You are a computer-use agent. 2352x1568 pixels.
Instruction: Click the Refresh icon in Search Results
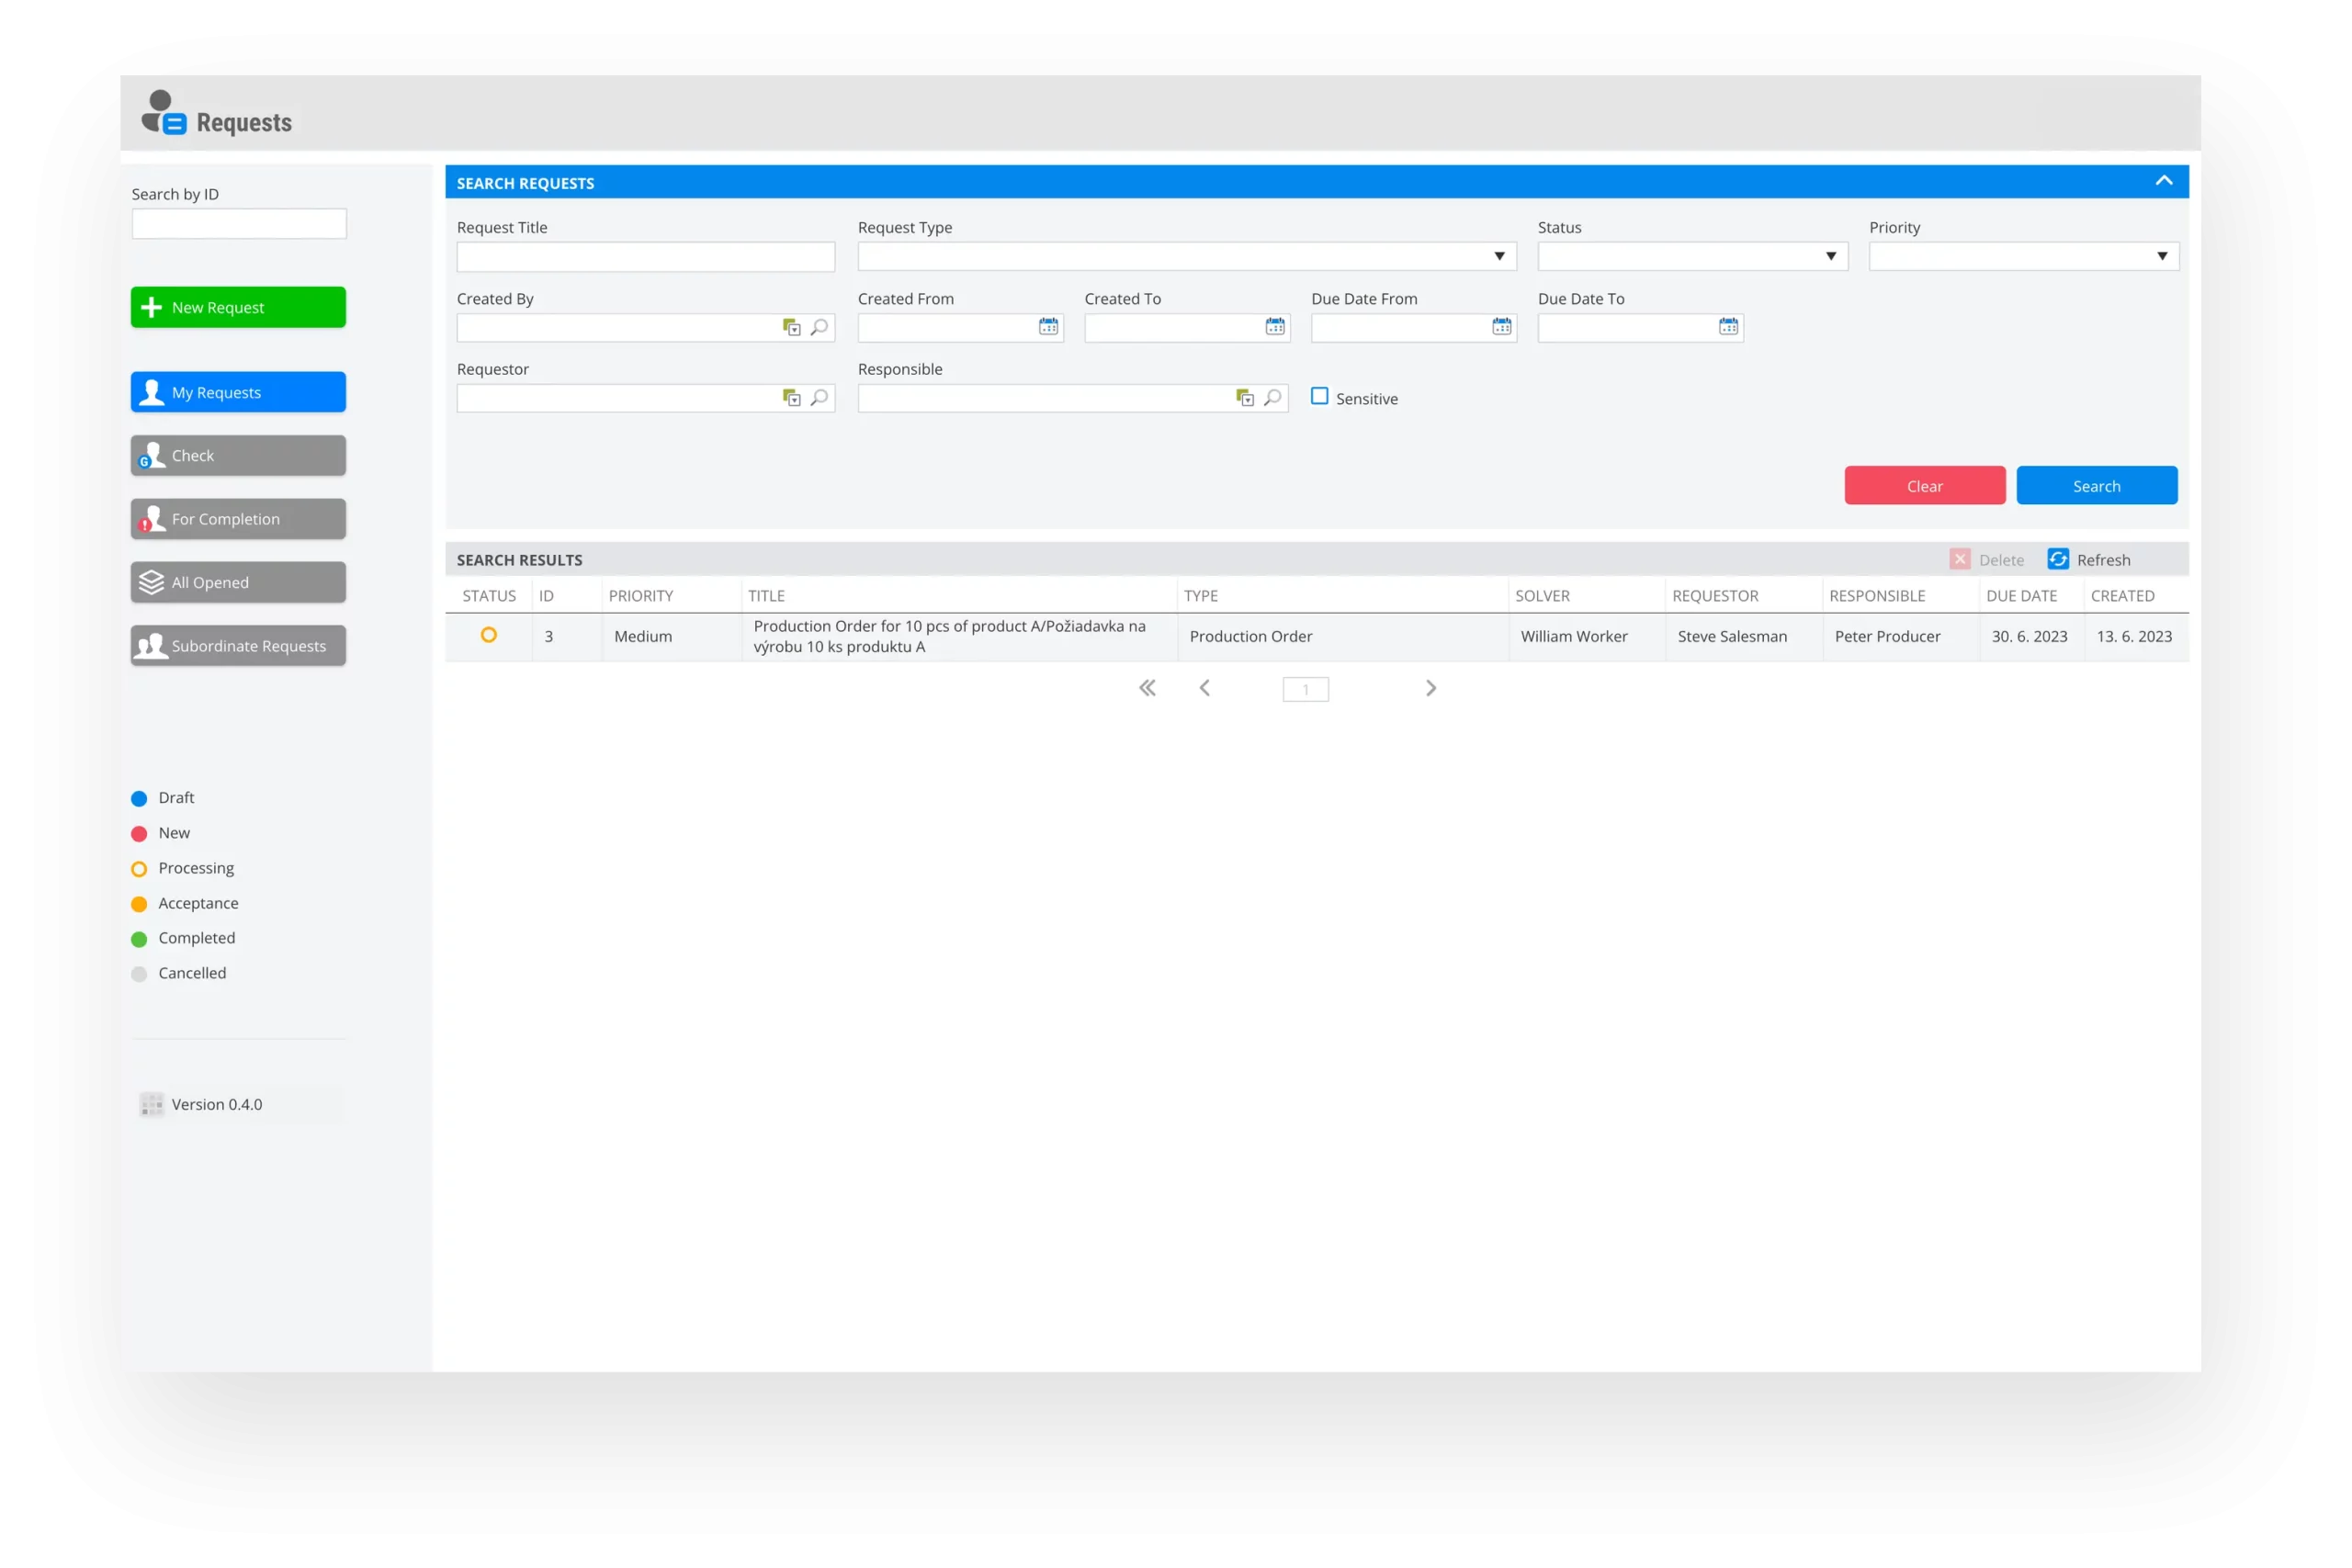click(x=2058, y=559)
